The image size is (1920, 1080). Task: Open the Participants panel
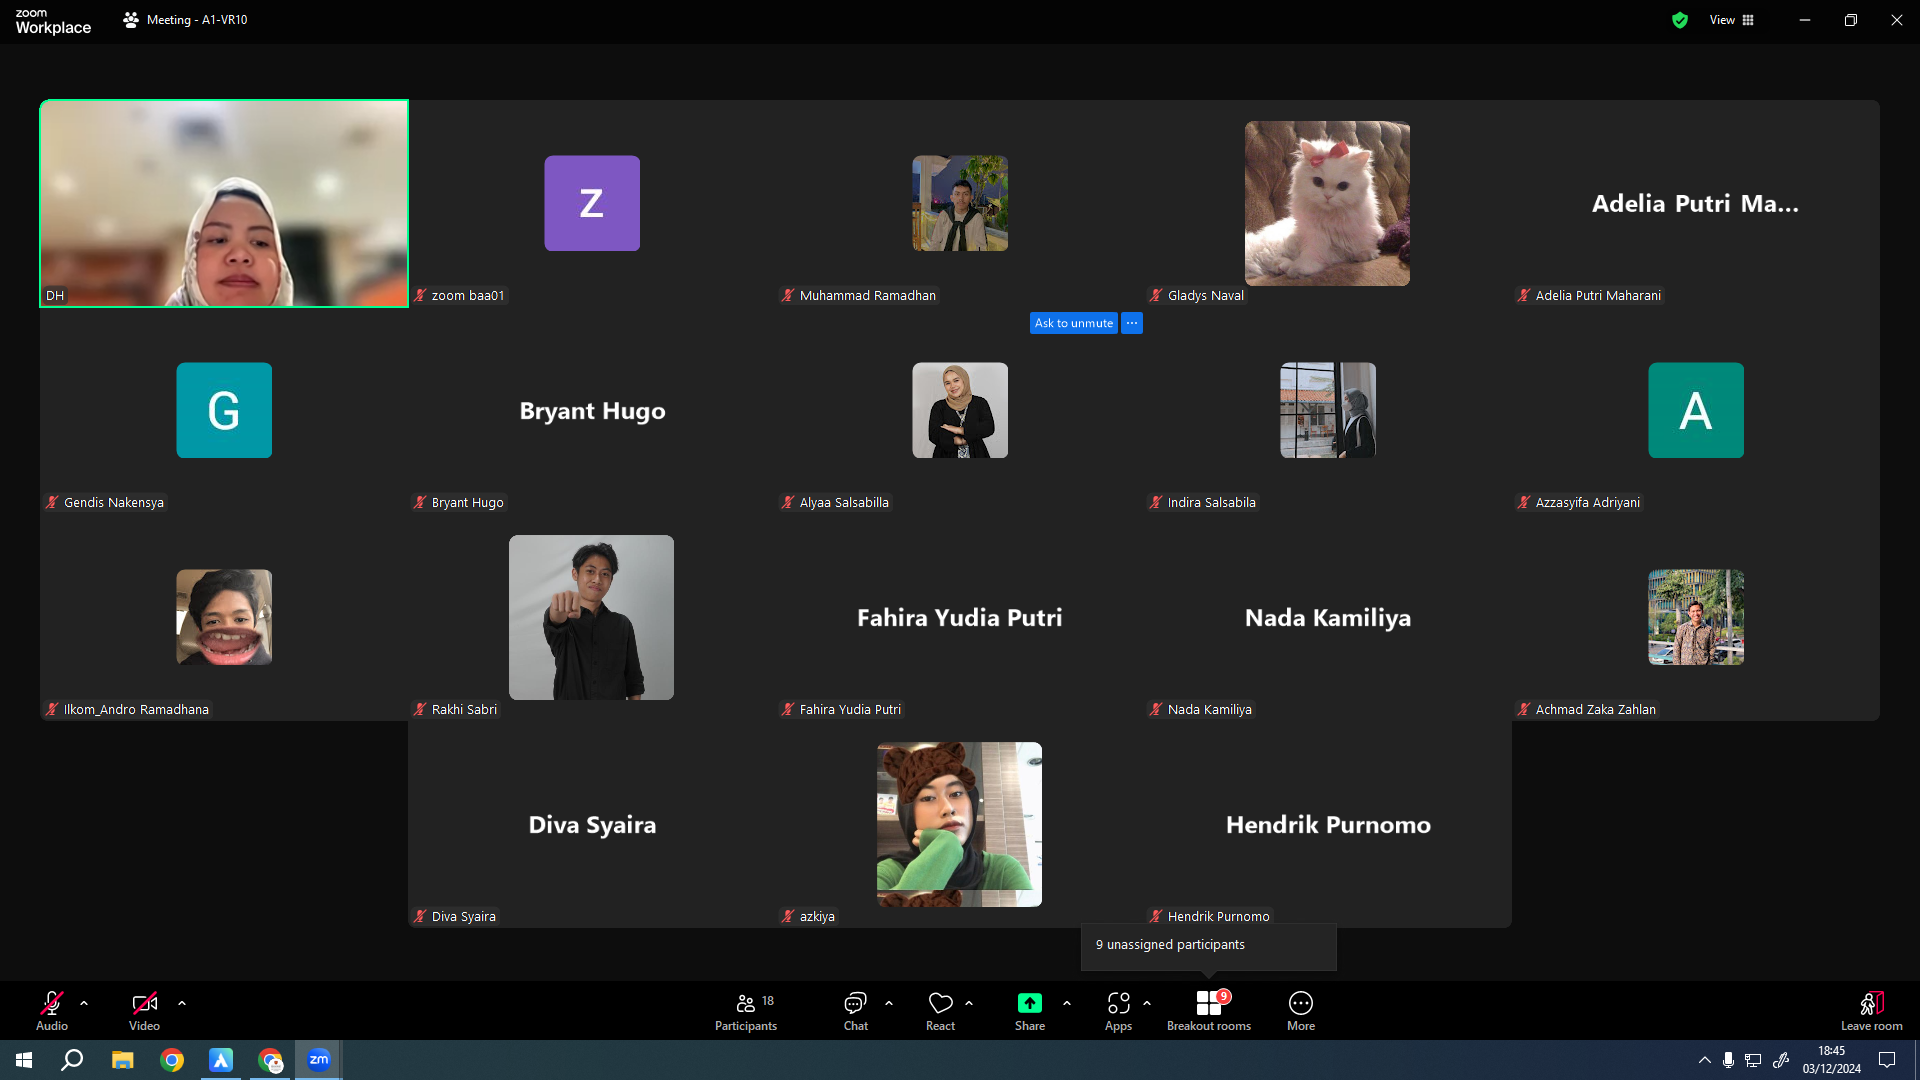tap(746, 1010)
